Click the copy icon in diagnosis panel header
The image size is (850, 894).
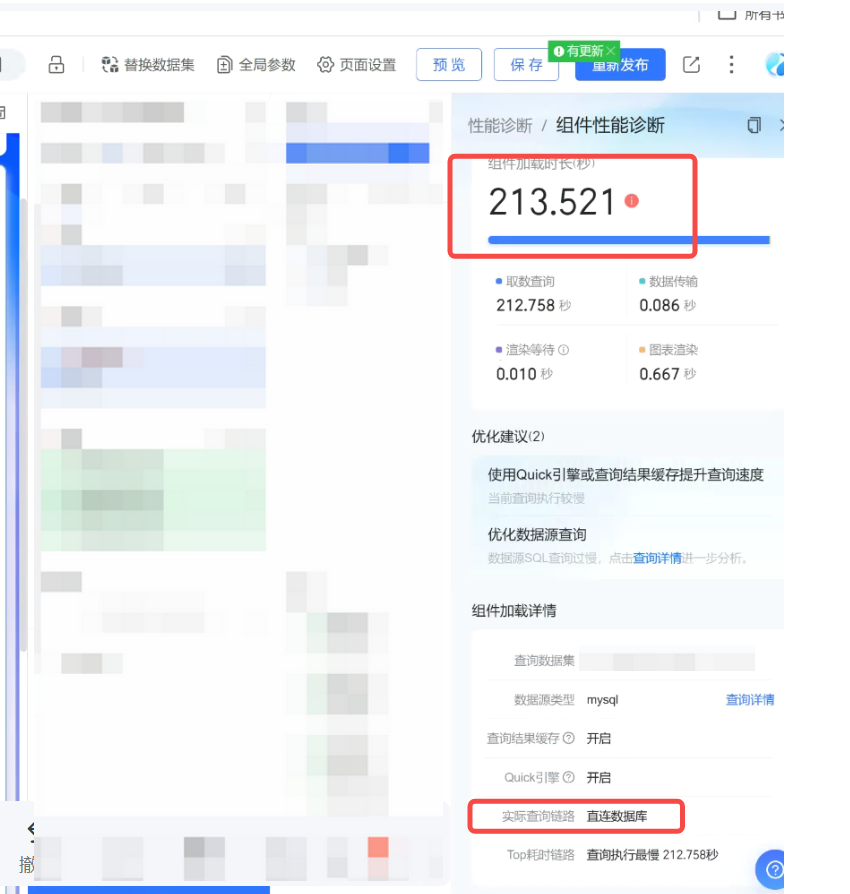click(754, 125)
